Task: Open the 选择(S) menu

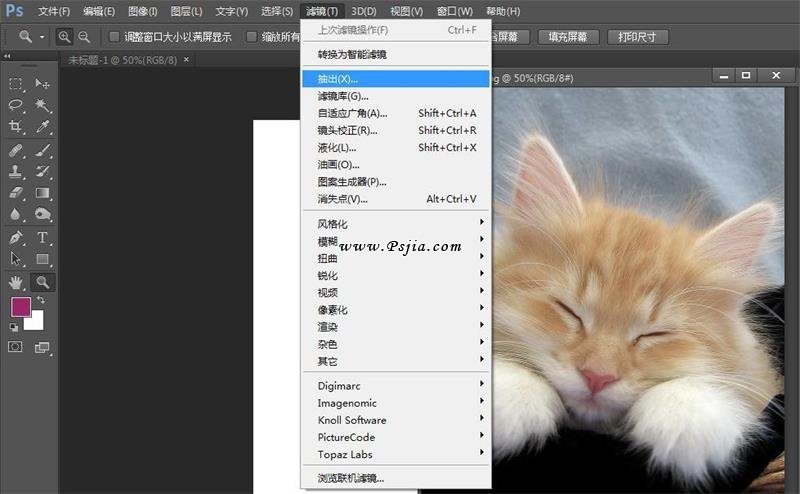Action: [277, 11]
